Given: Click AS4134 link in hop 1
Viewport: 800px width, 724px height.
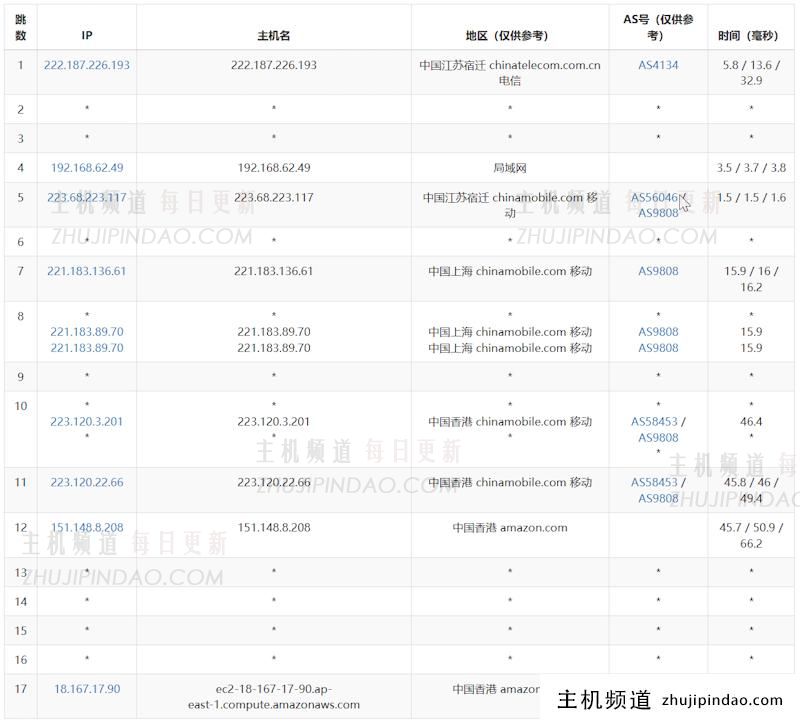Looking at the screenshot, I should pyautogui.click(x=658, y=65).
